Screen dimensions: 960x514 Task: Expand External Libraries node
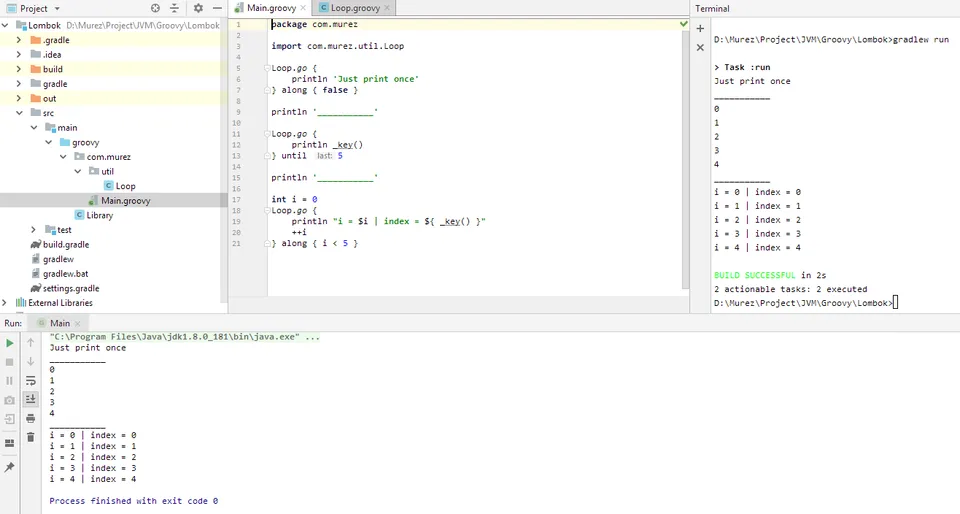click(x=6, y=303)
